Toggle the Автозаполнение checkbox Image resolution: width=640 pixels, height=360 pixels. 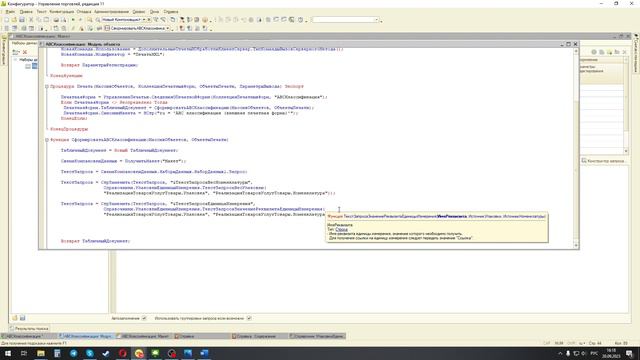[x=144, y=318]
